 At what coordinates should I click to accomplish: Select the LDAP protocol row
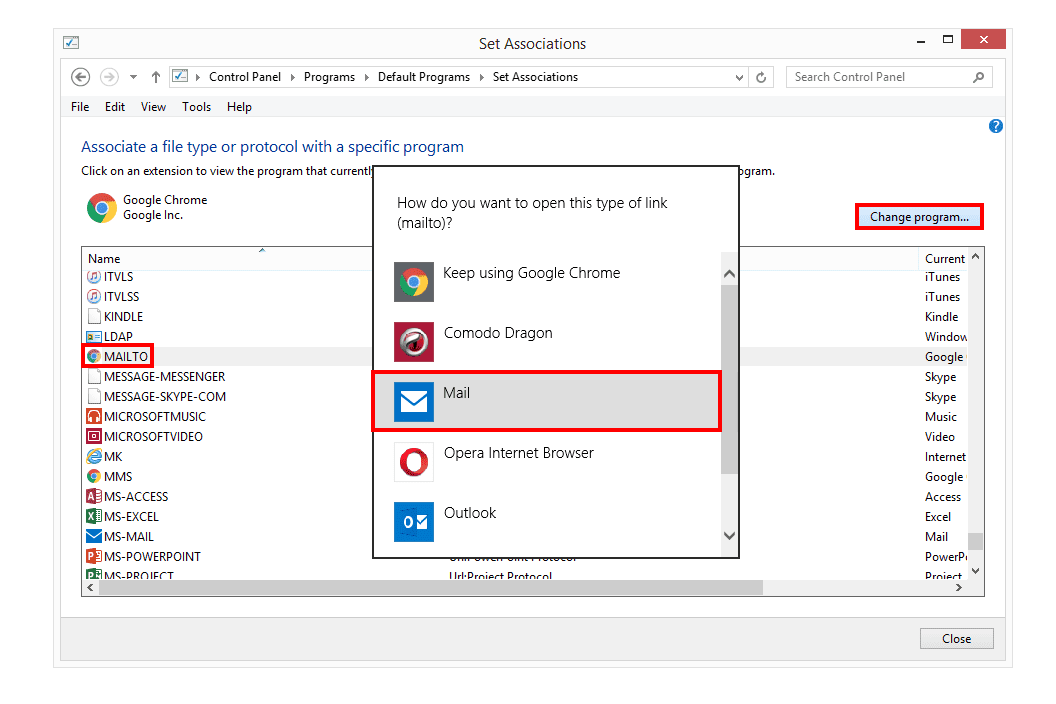[118, 337]
